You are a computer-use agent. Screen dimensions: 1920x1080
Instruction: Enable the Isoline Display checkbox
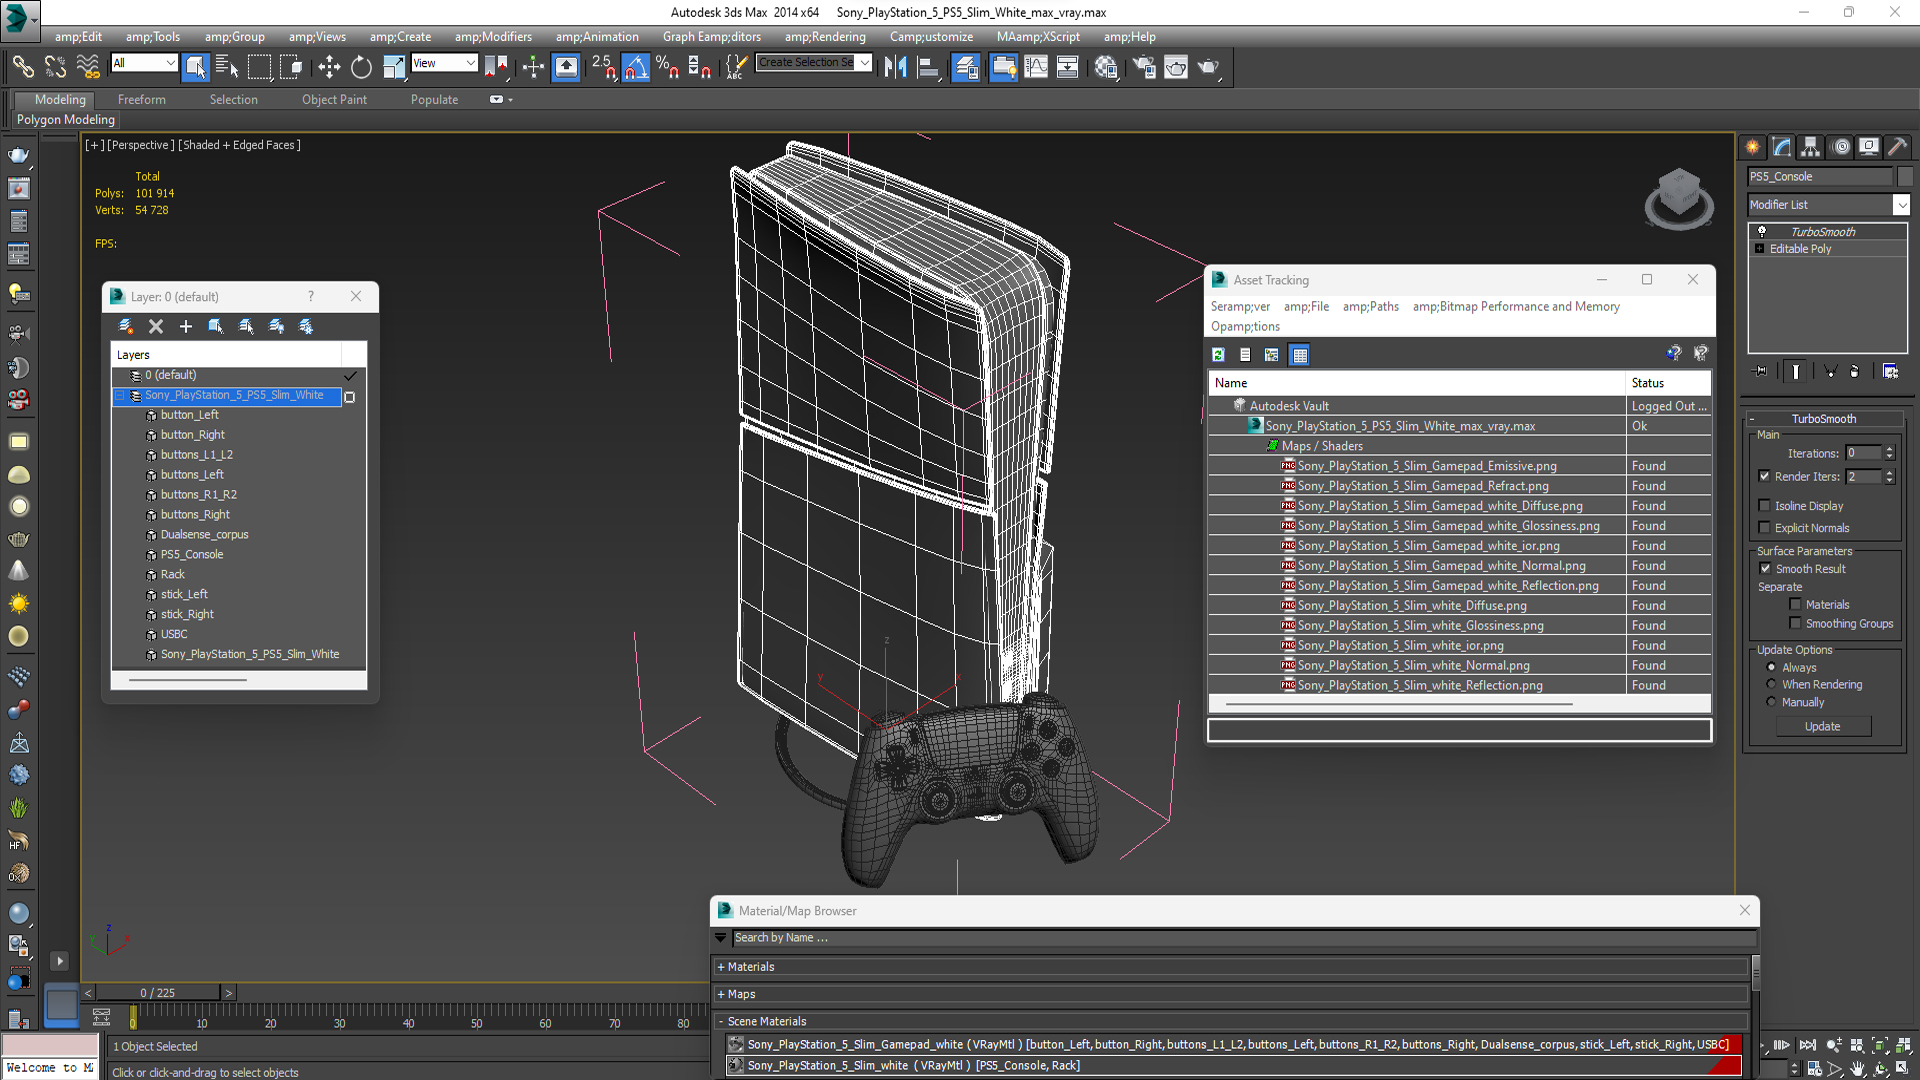[x=1765, y=506]
